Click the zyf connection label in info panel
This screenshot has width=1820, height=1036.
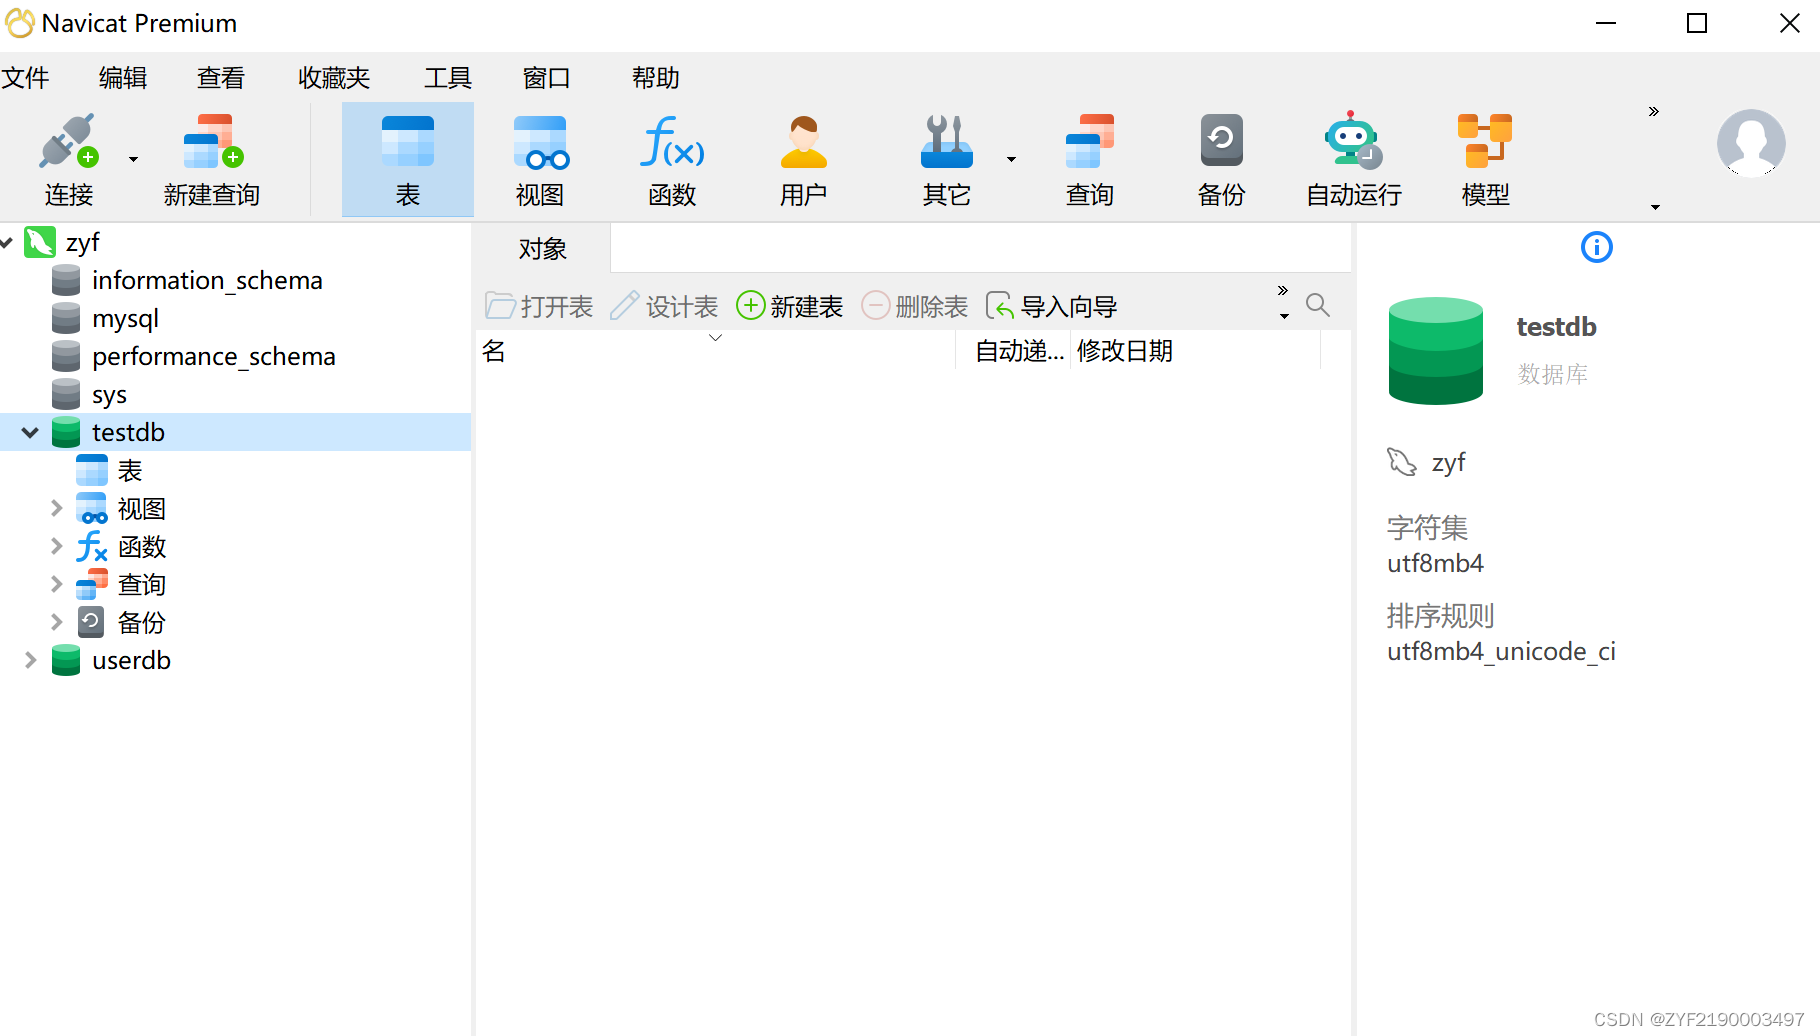[1448, 463]
